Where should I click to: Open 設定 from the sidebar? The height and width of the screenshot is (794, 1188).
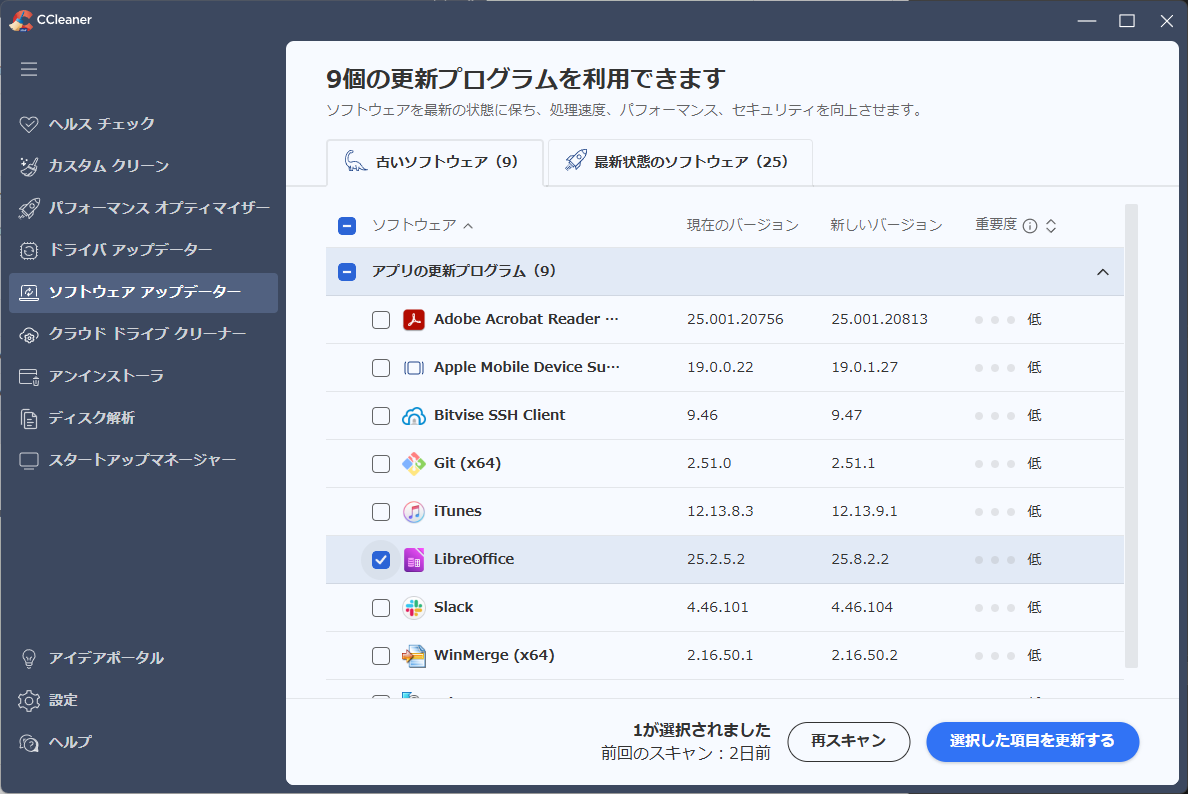click(x=143, y=701)
